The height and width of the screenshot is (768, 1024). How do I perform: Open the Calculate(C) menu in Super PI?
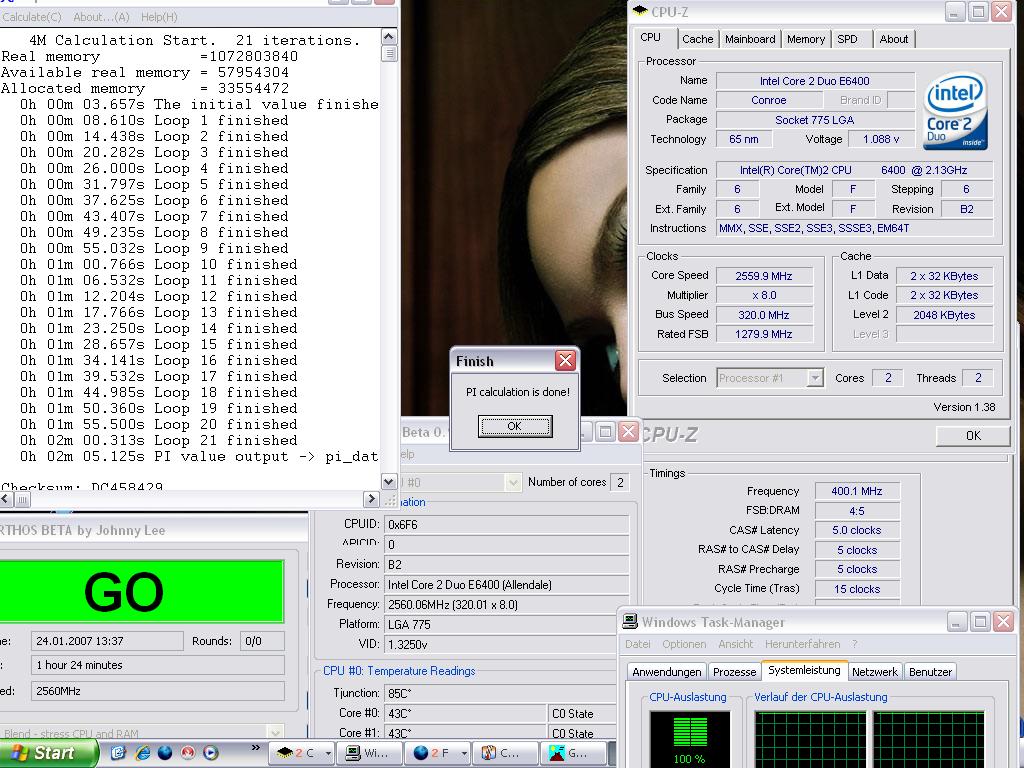(x=32, y=17)
